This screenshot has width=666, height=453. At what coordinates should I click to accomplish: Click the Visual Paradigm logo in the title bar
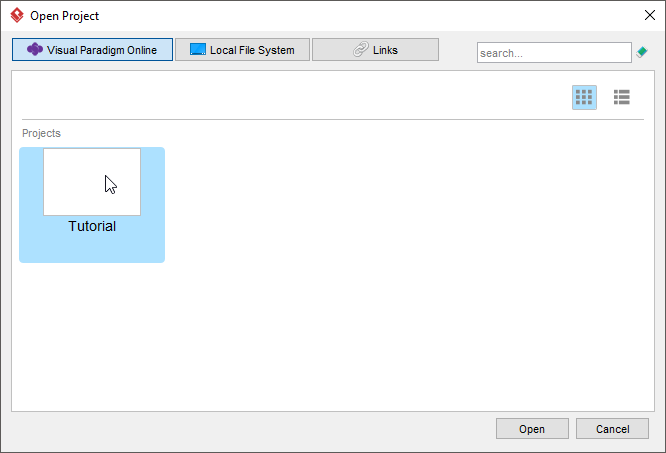(x=17, y=15)
